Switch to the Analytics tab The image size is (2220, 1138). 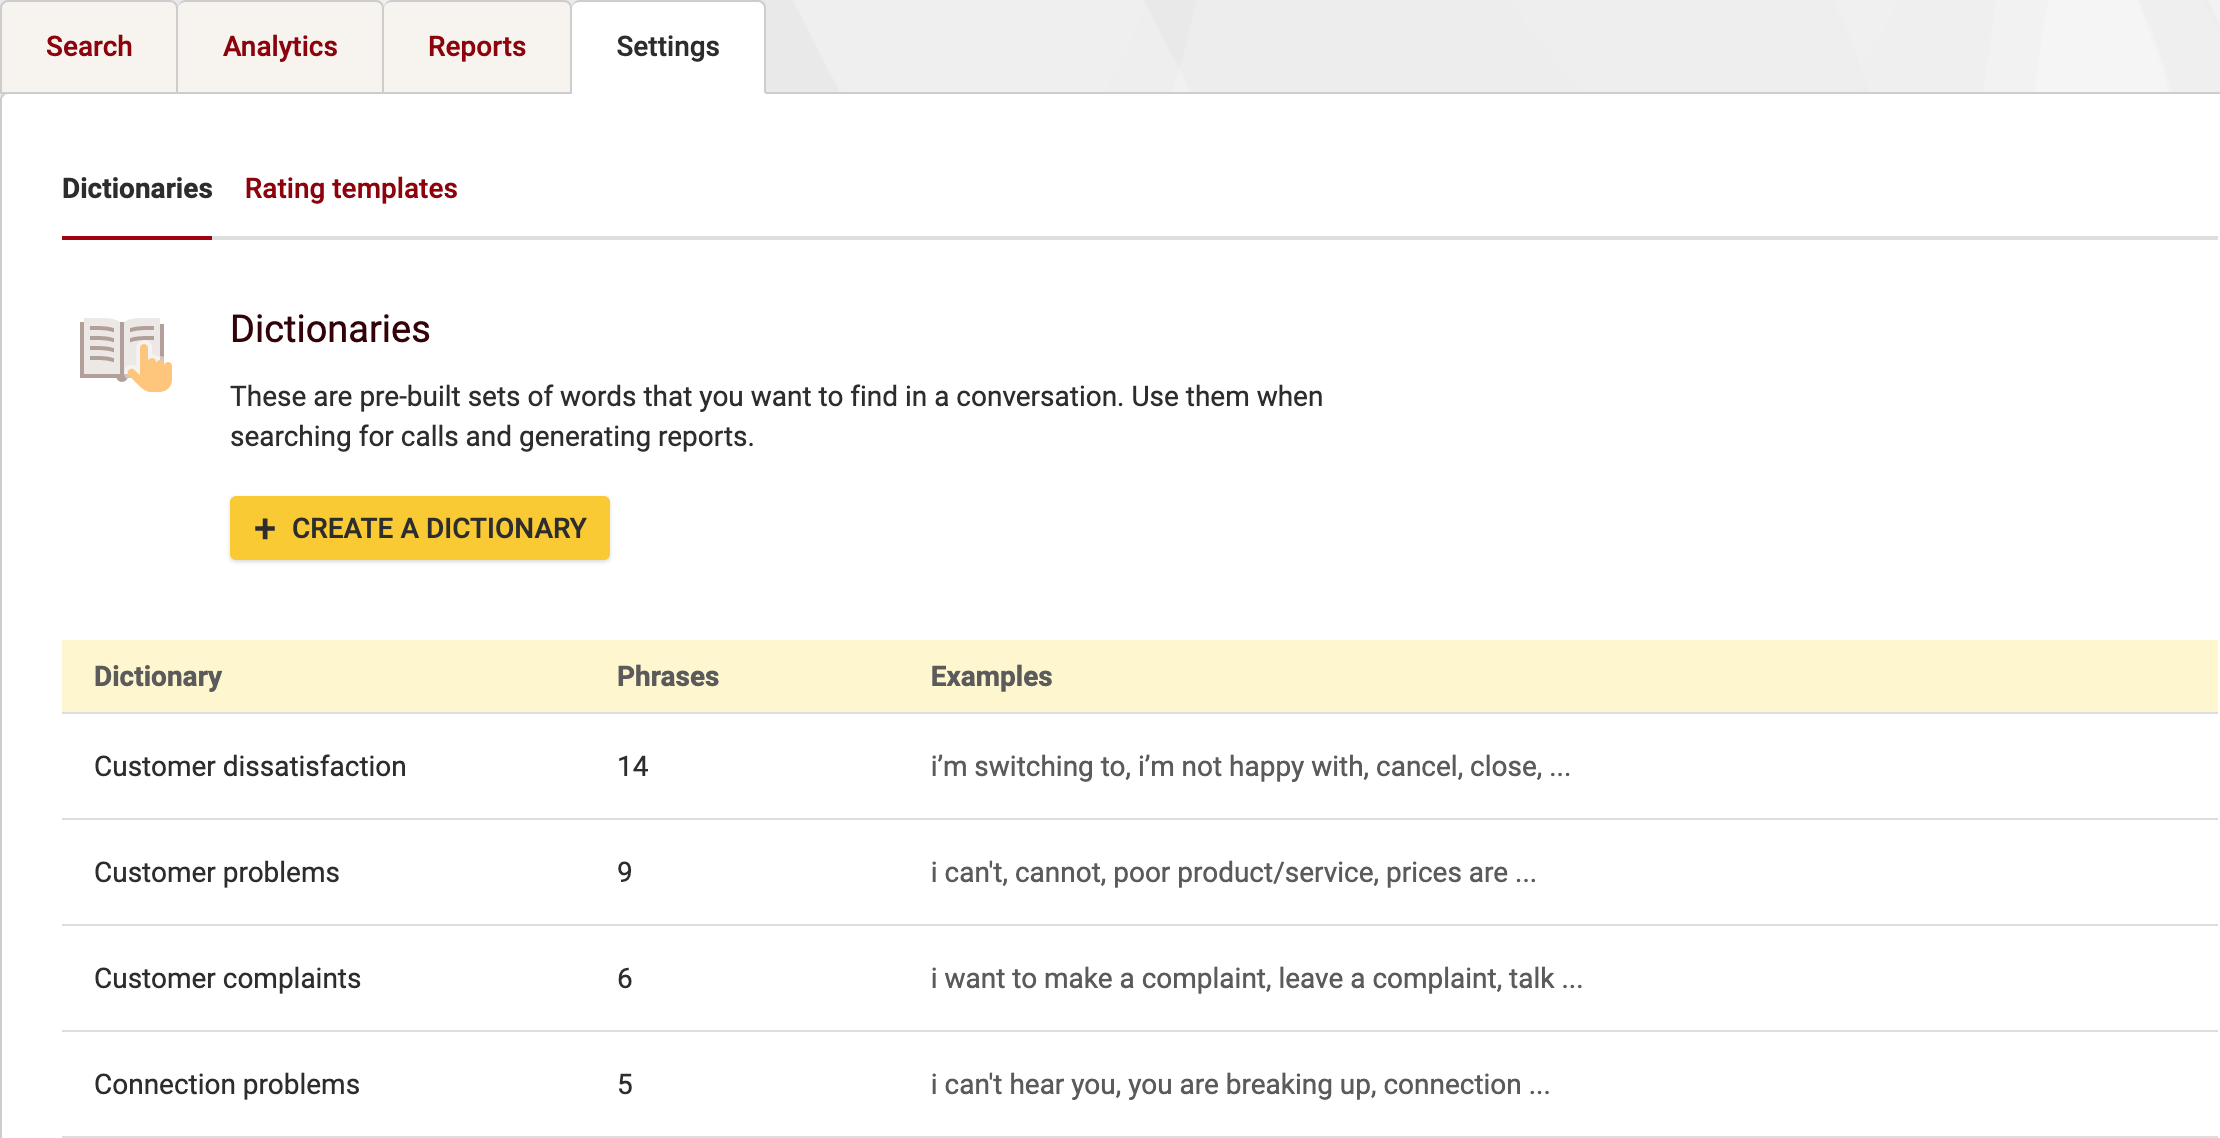(x=279, y=46)
